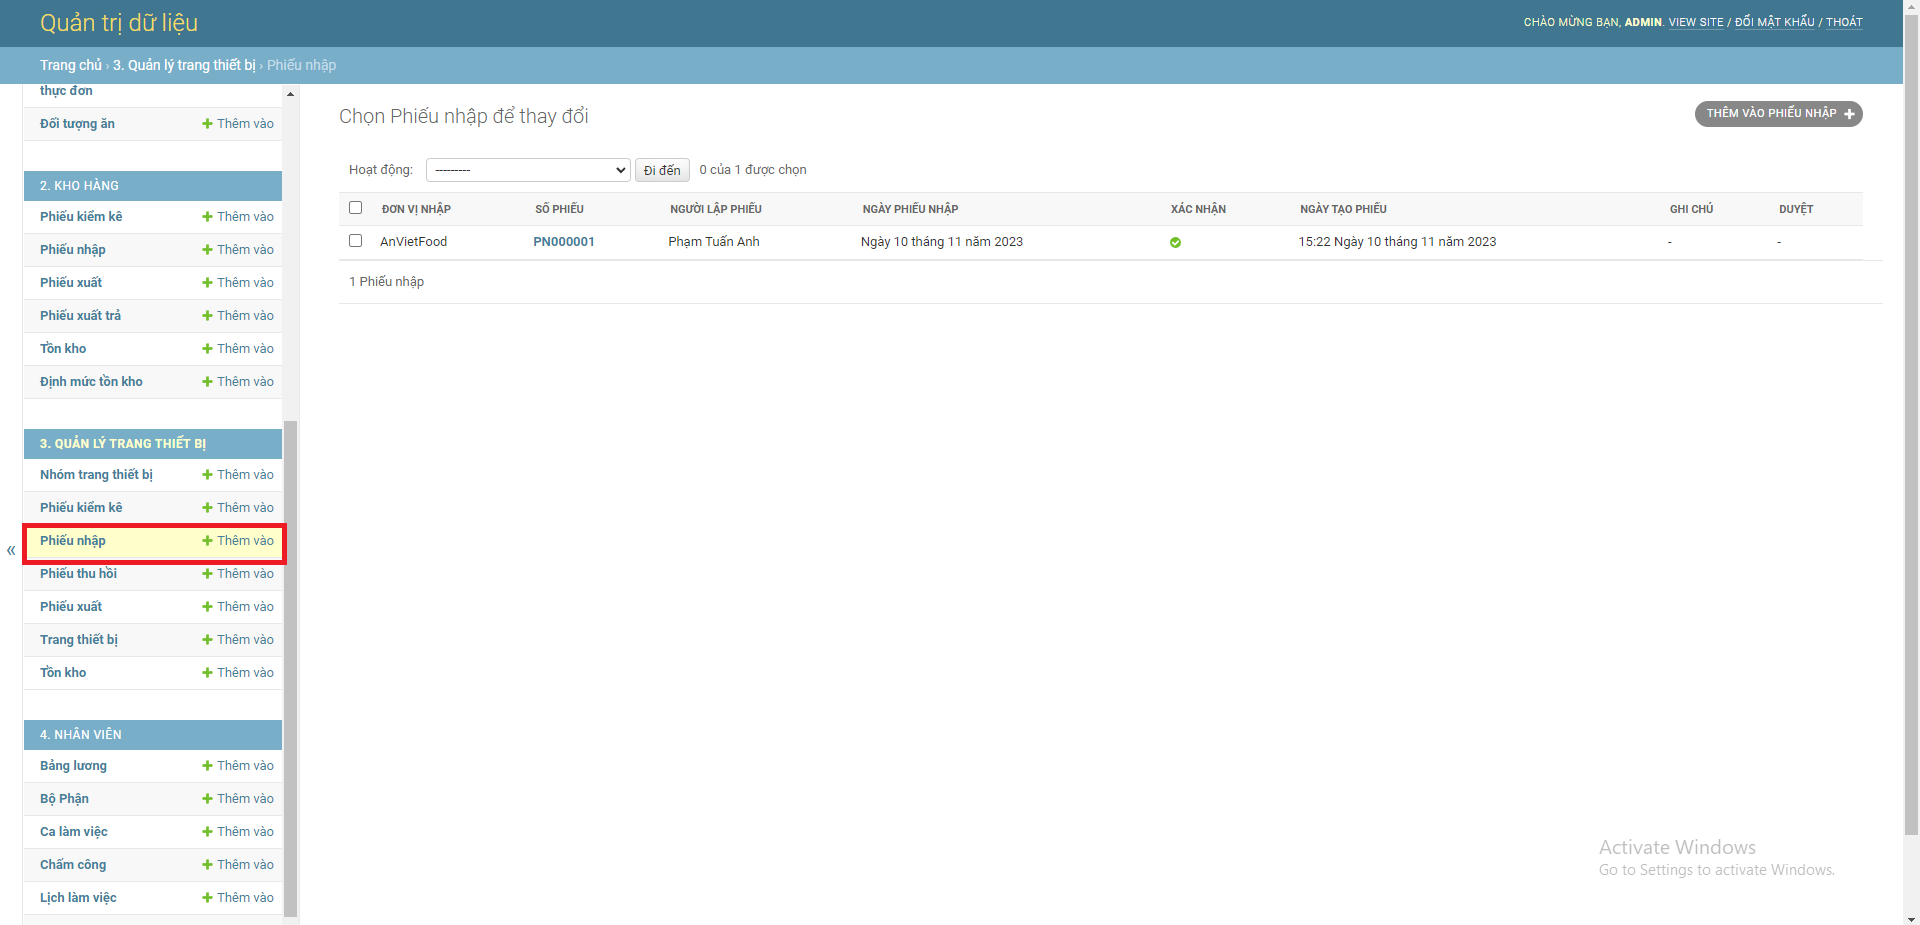Click the plus icon next to Phiếu xuất trả
1920x925 pixels.
tap(206, 315)
